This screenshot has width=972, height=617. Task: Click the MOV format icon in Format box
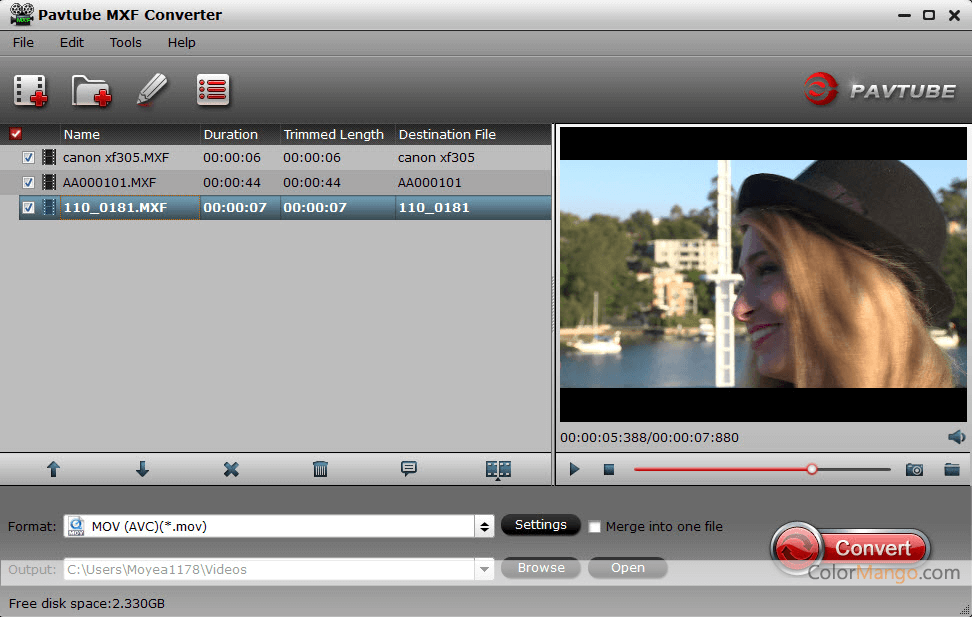click(76, 526)
